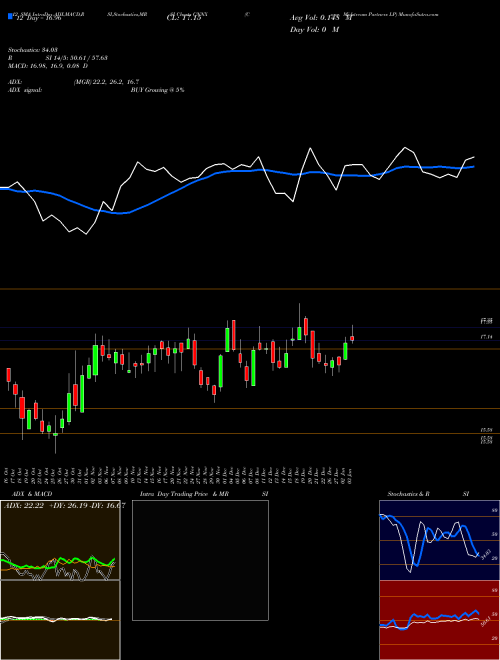Click the 'BUY Growing @ 5%' signal text

tap(157, 90)
